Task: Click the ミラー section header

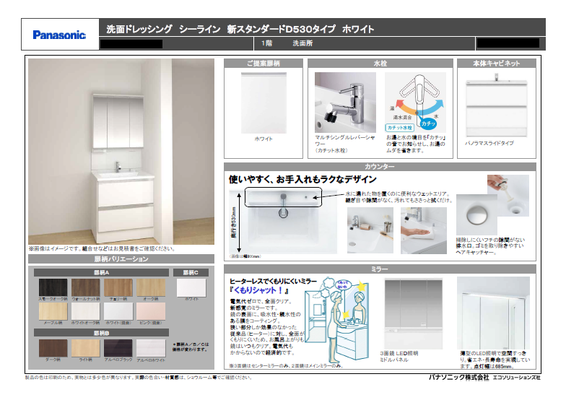Action: pos(380,269)
